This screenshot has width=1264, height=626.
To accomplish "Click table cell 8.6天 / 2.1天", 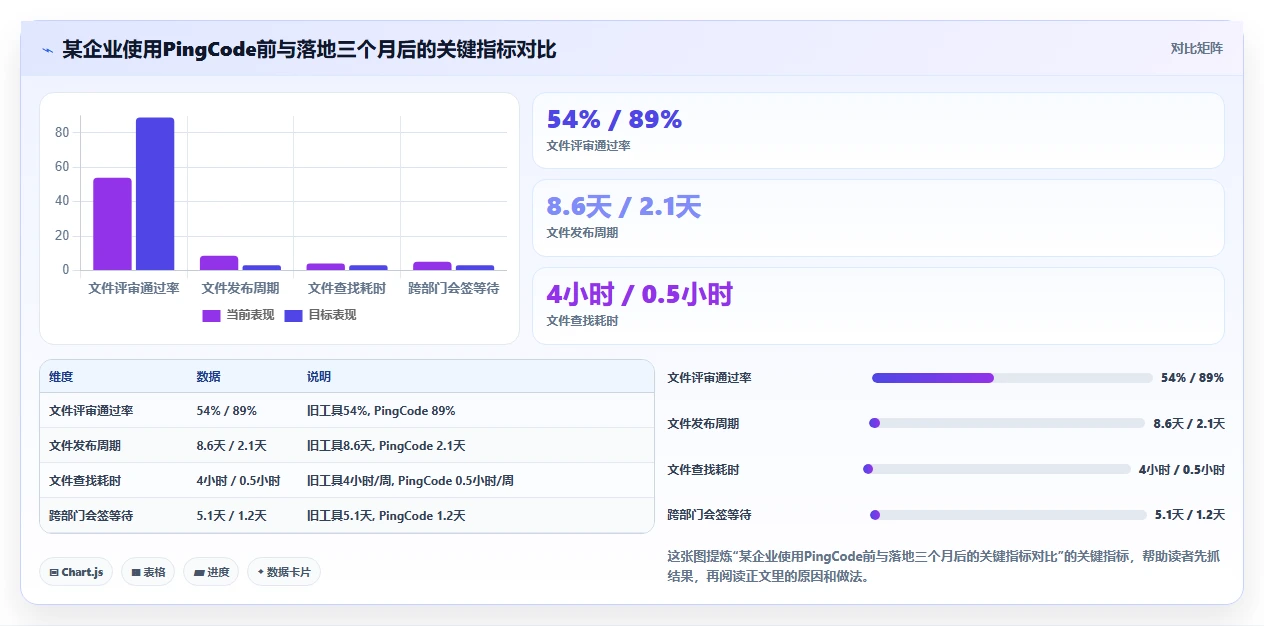I will pyautogui.click(x=231, y=446).
